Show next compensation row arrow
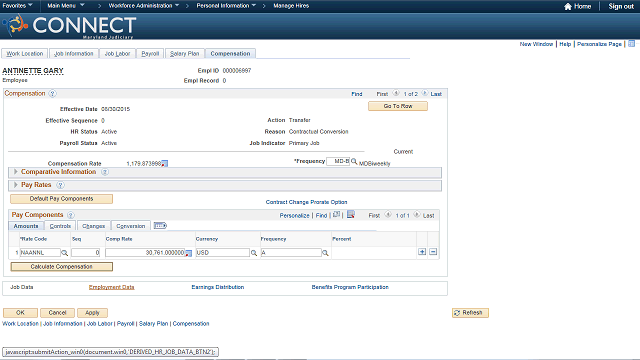 (x=424, y=93)
